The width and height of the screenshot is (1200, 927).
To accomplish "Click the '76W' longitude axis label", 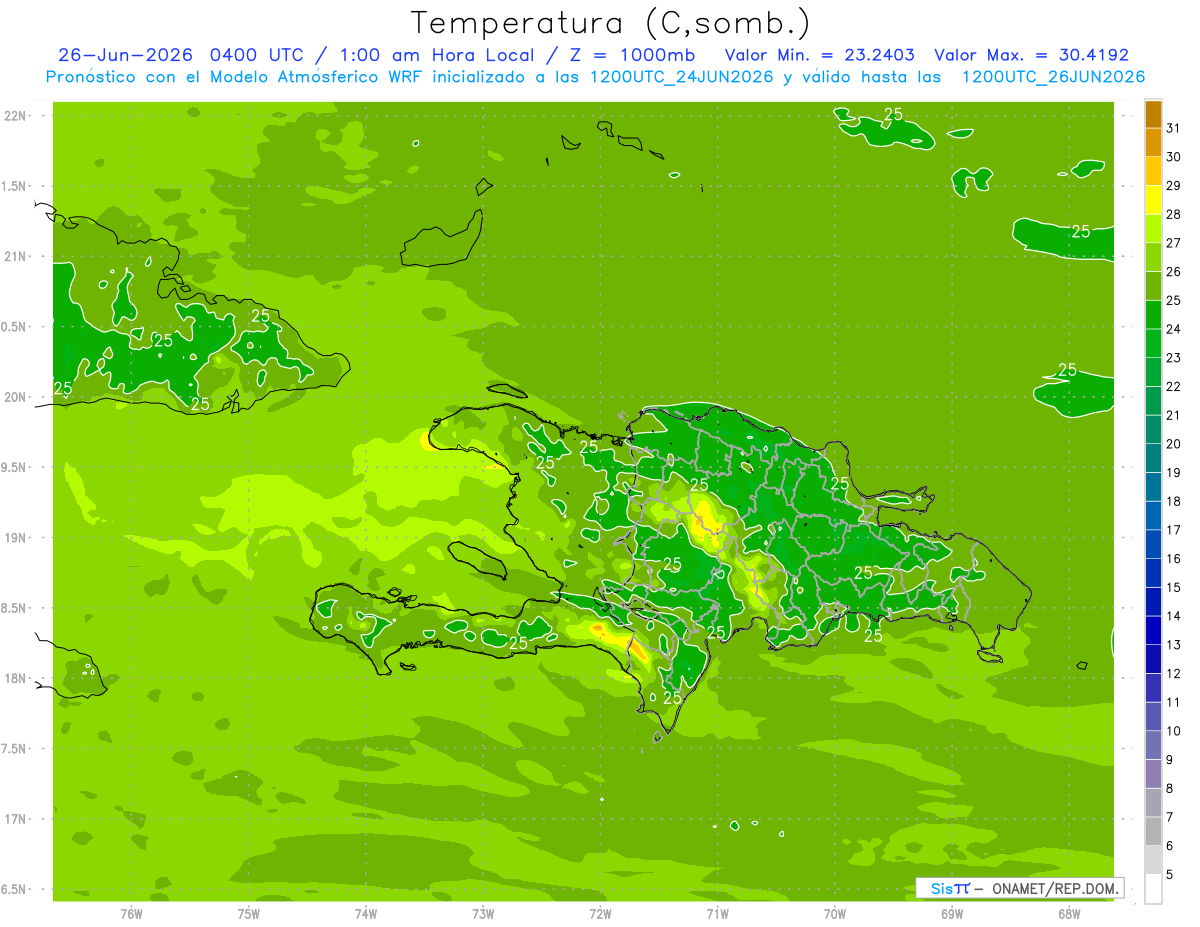I will pyautogui.click(x=131, y=913).
